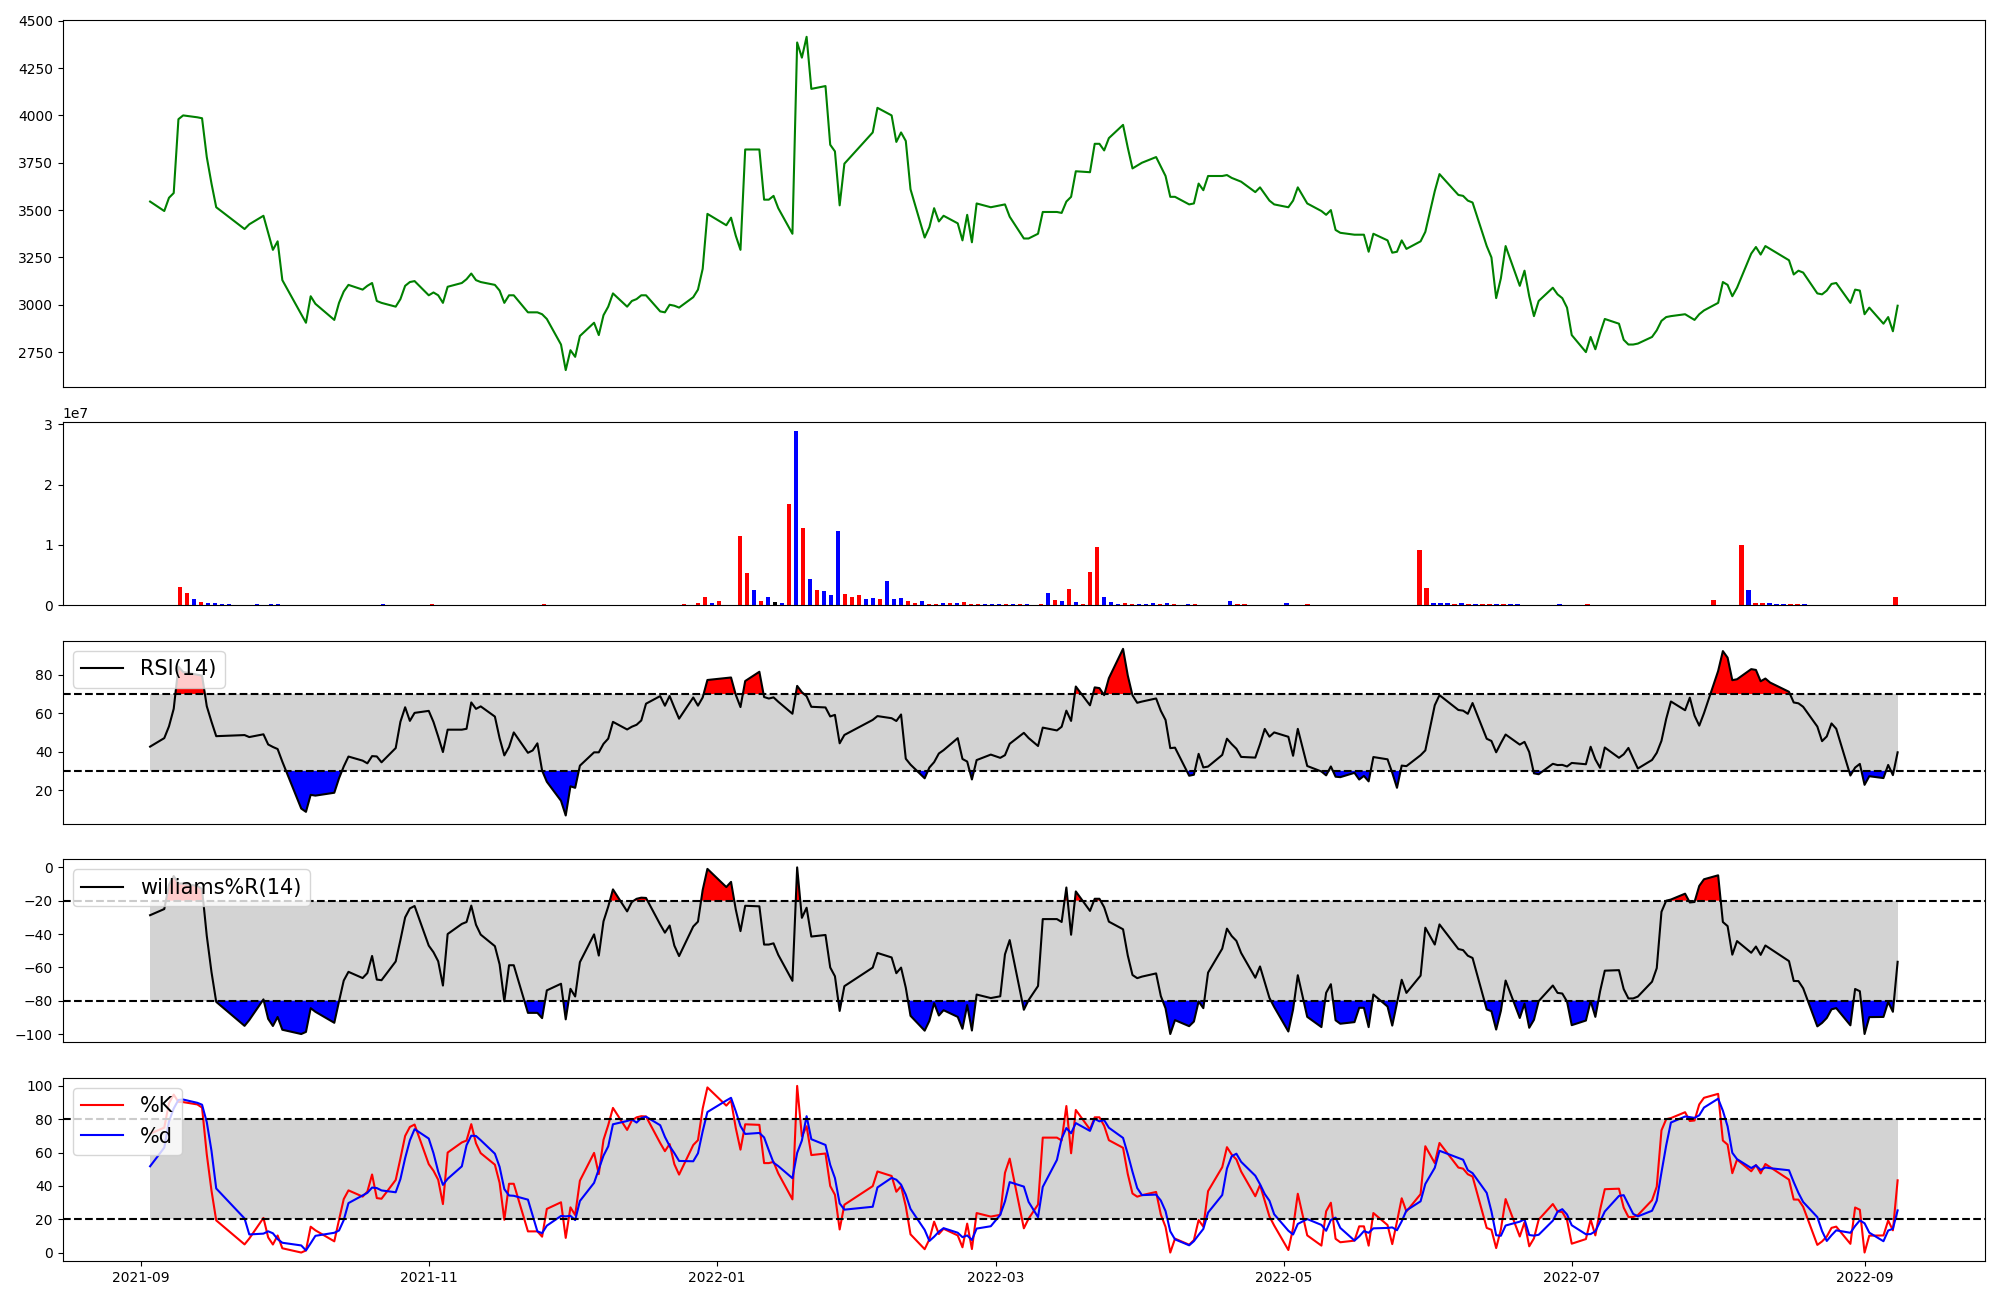The image size is (2000, 1300).
Task: Click the 2021-09 x-axis date label
Action: (141, 1277)
